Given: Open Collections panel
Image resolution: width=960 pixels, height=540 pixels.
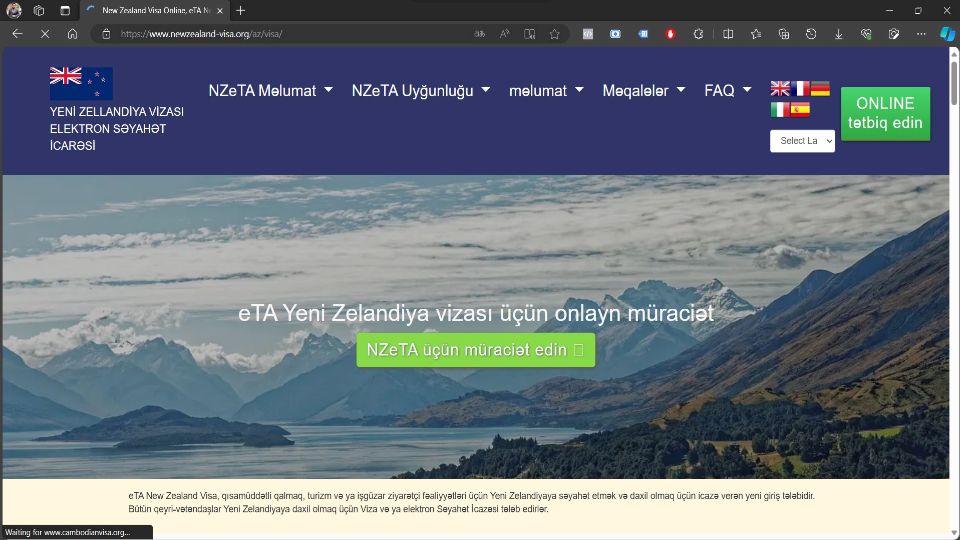Looking at the screenshot, I should 784,34.
